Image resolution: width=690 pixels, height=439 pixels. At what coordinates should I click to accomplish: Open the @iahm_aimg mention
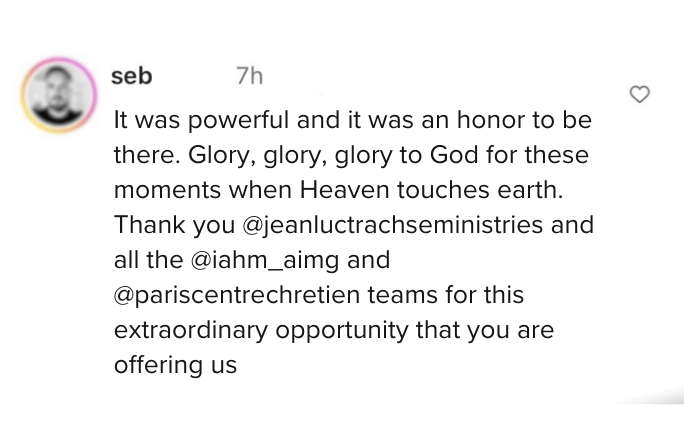point(265,260)
